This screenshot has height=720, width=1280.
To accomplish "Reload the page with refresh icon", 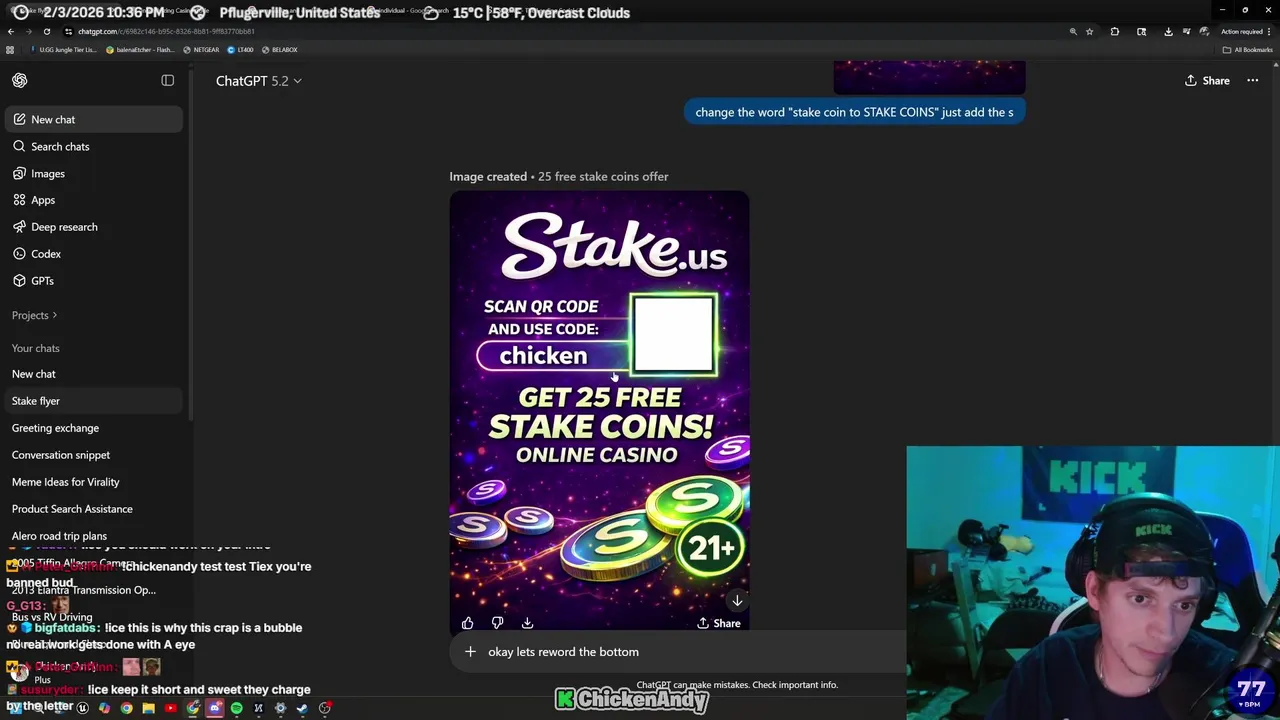I will [46, 31].
